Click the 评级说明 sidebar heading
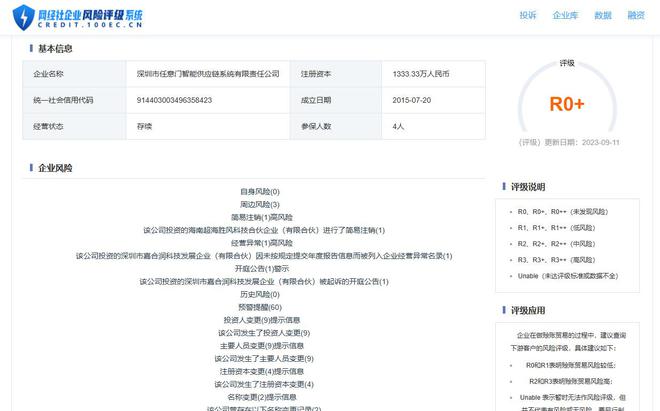660x411 pixels. [528, 187]
